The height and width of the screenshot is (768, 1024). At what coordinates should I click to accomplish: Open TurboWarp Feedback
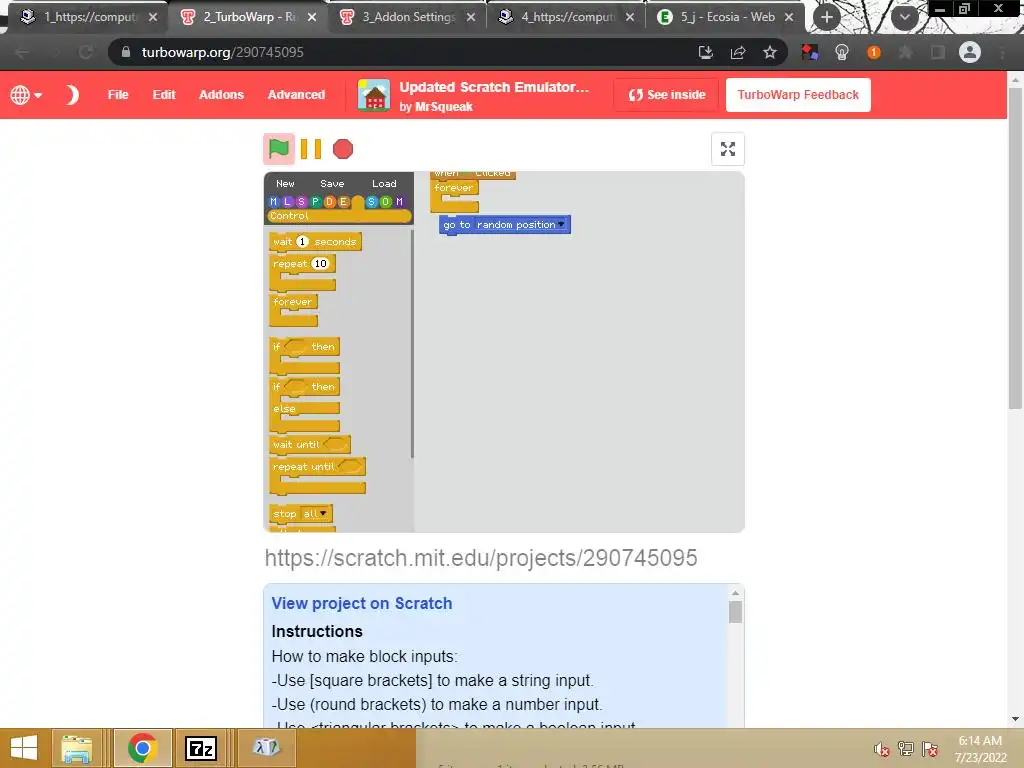coord(798,95)
